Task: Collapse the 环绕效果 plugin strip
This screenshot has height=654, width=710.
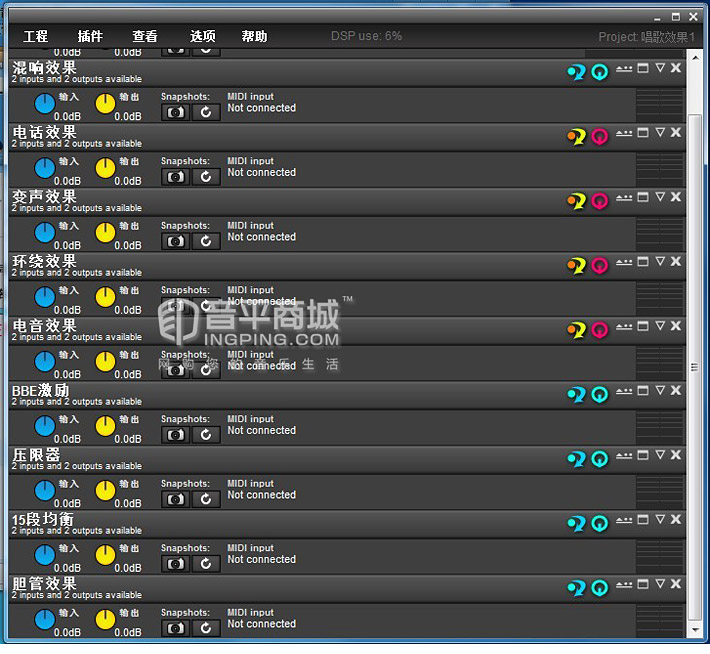Action: coord(660,261)
